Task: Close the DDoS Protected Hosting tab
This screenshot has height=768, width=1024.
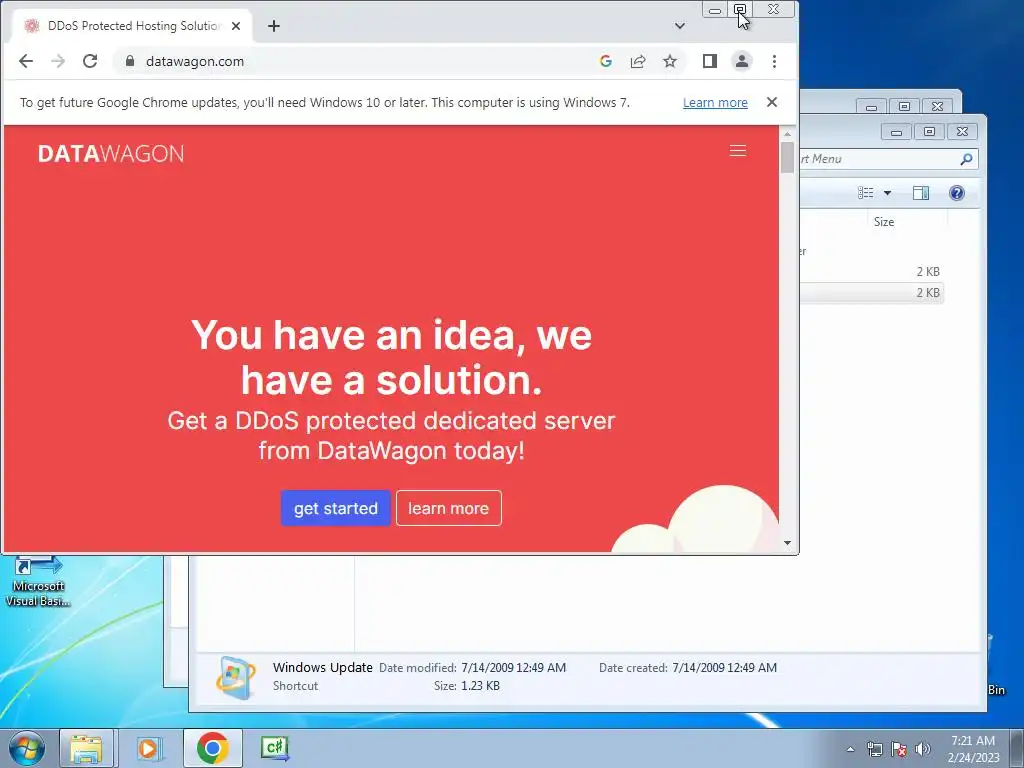Action: (x=236, y=26)
